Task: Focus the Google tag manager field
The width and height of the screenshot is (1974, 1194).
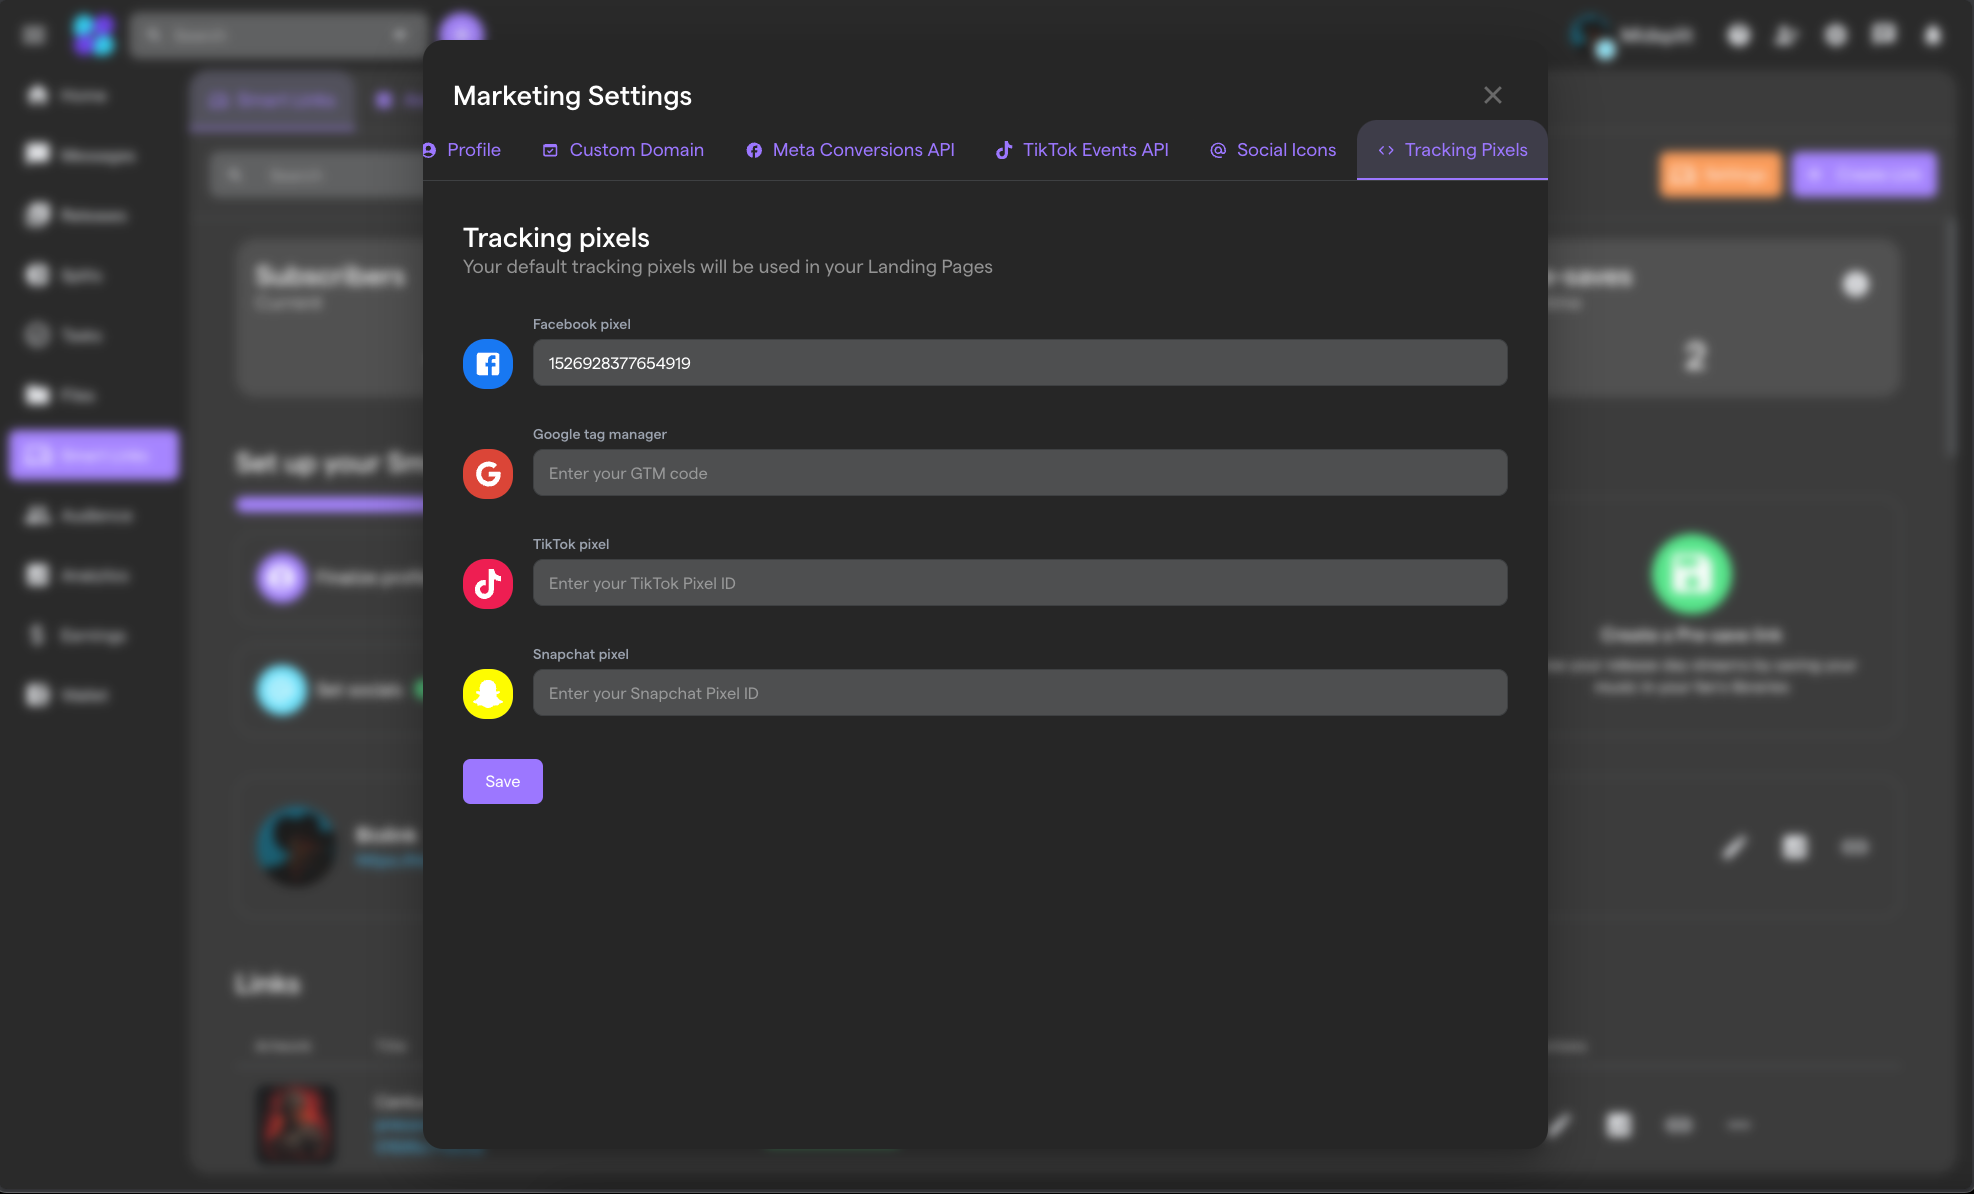Action: (x=1020, y=473)
